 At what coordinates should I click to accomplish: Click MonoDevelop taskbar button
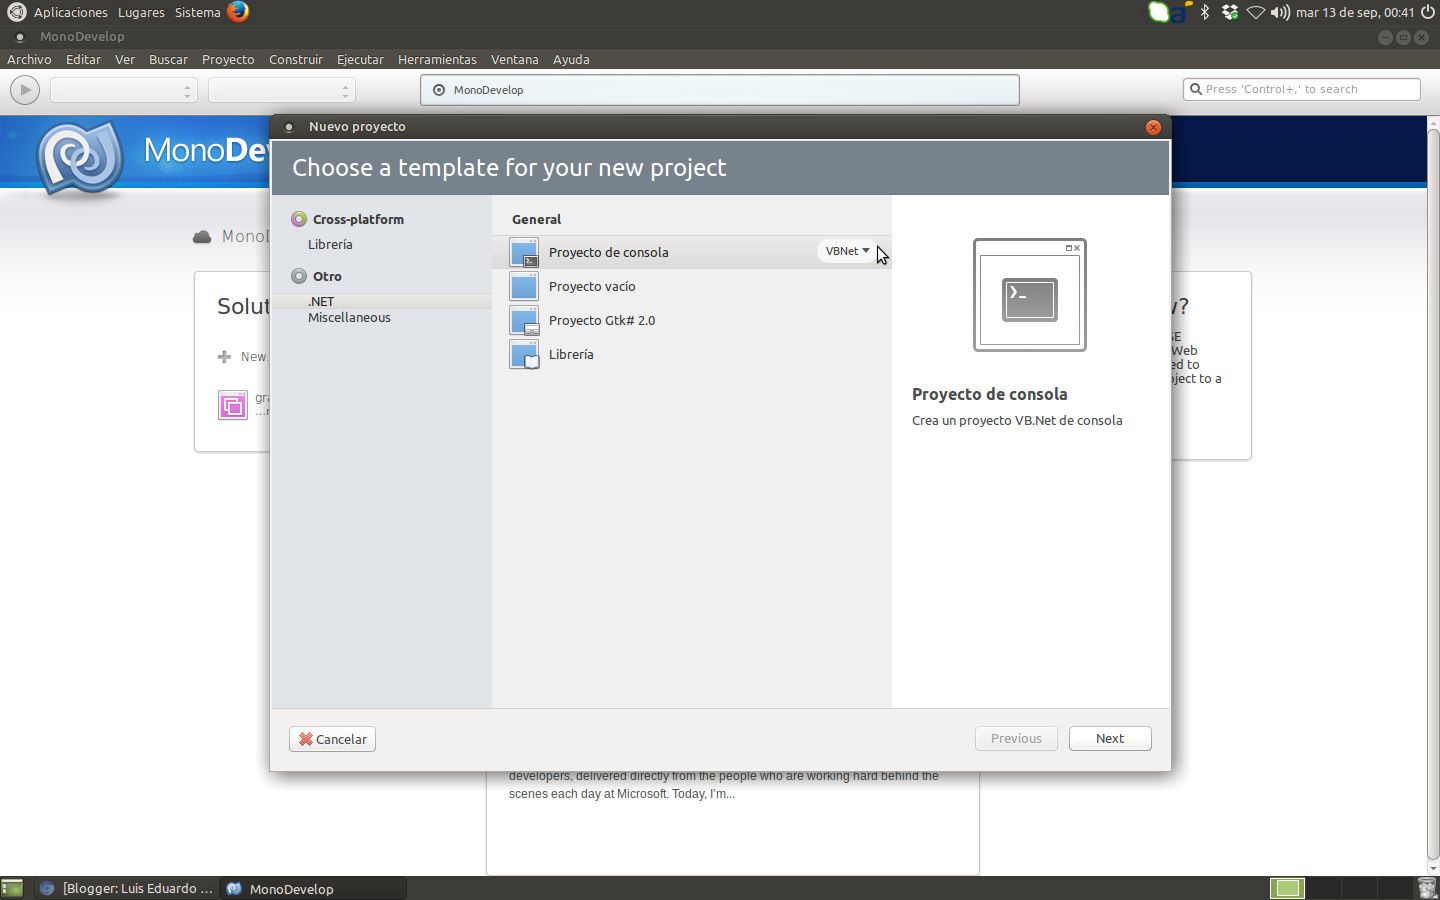(x=314, y=888)
